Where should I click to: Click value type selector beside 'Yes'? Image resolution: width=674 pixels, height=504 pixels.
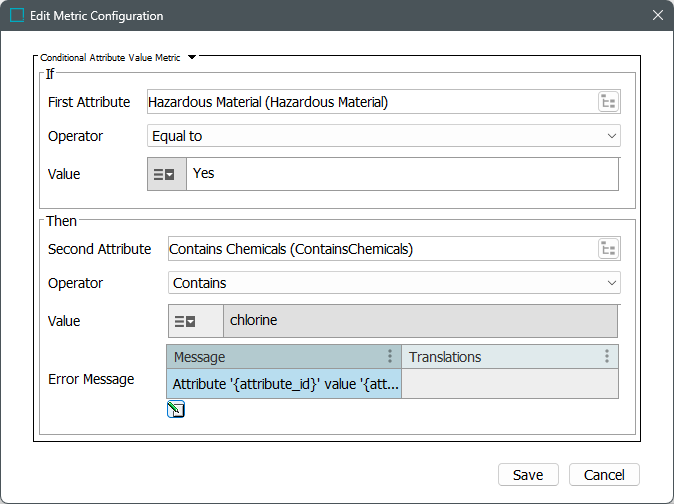click(x=165, y=174)
